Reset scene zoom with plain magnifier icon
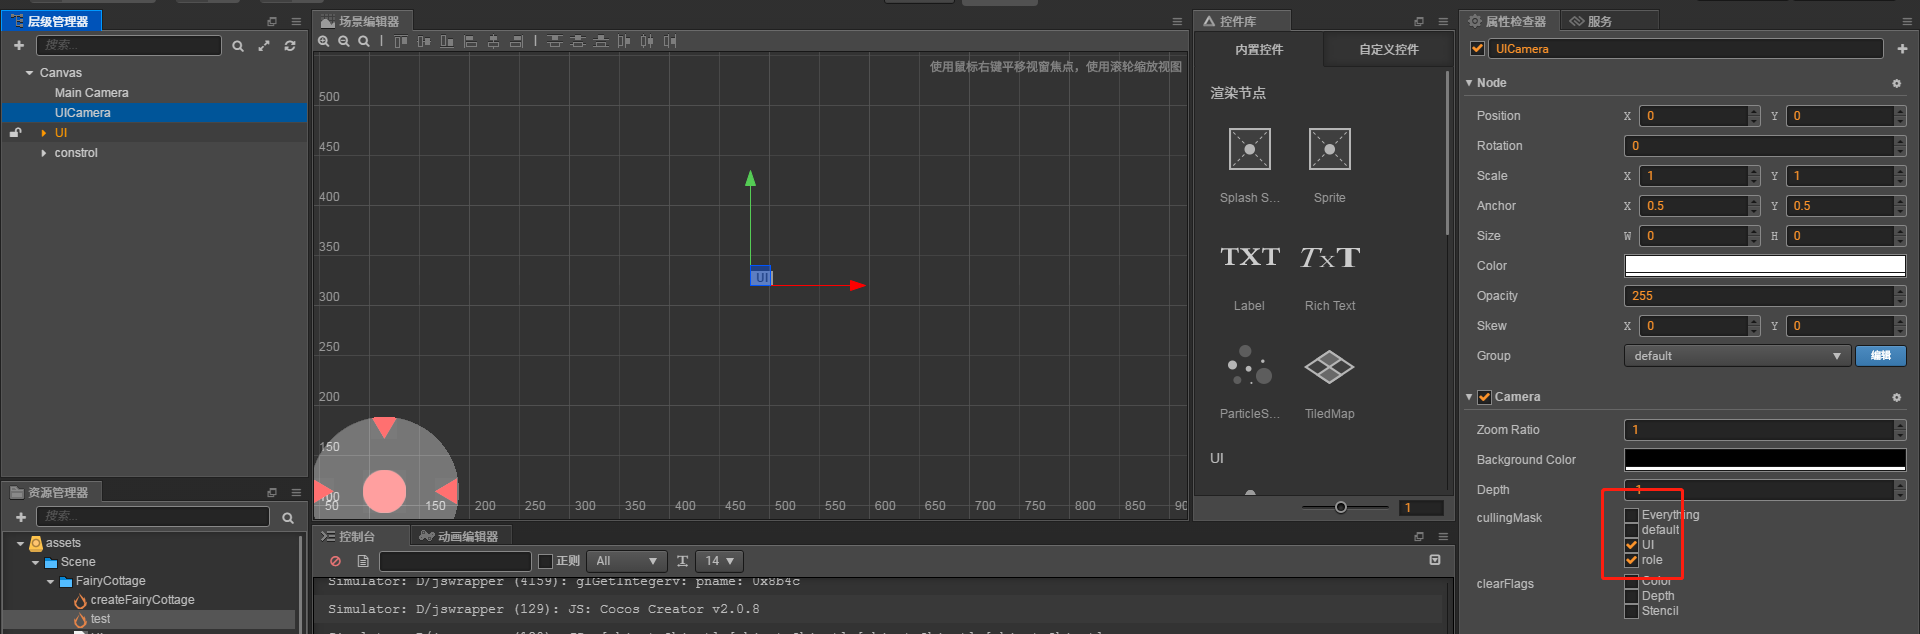 point(364,41)
